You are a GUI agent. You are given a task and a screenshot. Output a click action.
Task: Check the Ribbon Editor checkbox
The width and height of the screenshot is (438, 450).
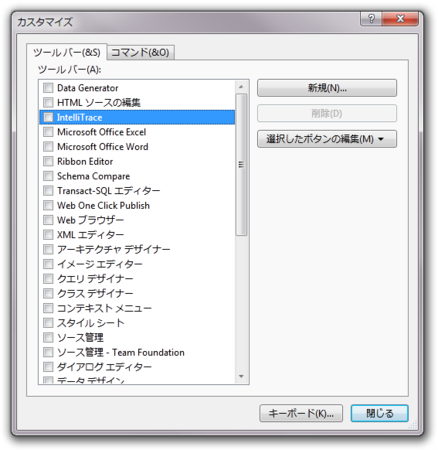coord(48,161)
